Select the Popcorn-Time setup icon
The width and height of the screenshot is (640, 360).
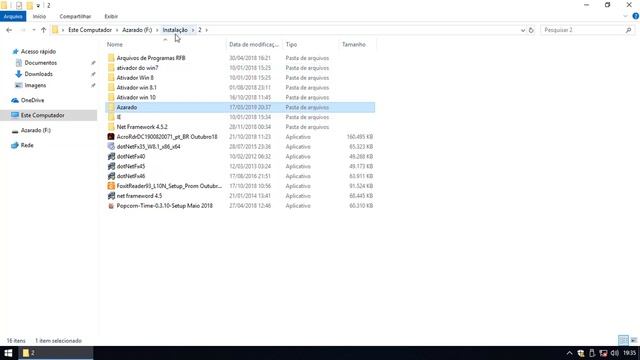(x=111, y=206)
